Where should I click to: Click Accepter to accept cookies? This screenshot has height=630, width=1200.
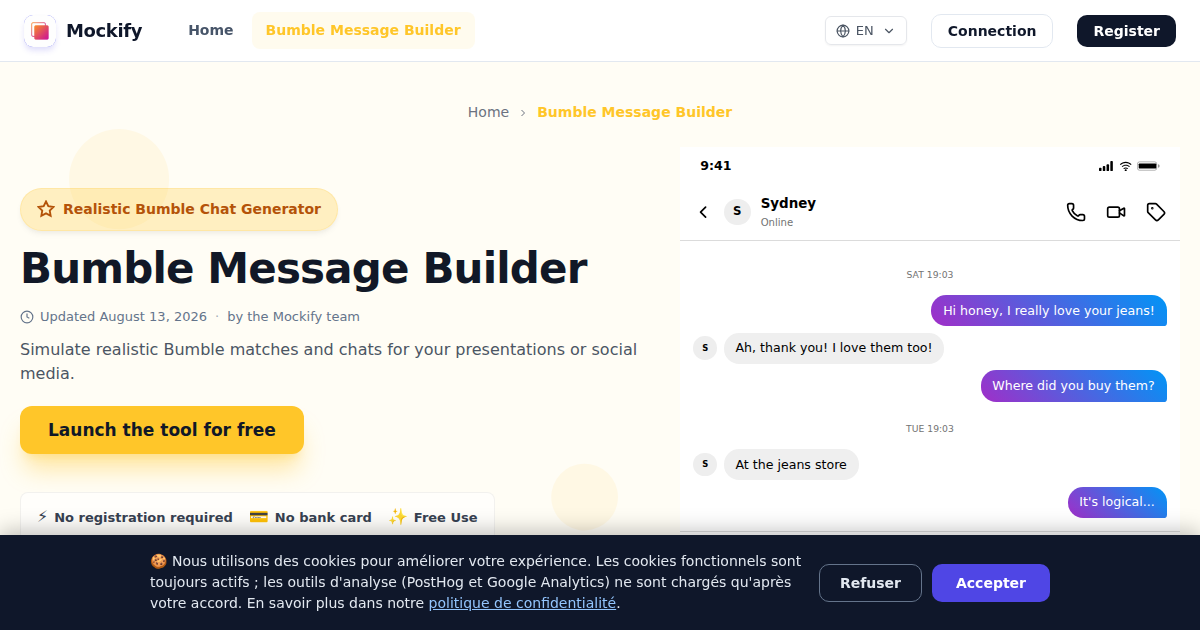tap(991, 583)
